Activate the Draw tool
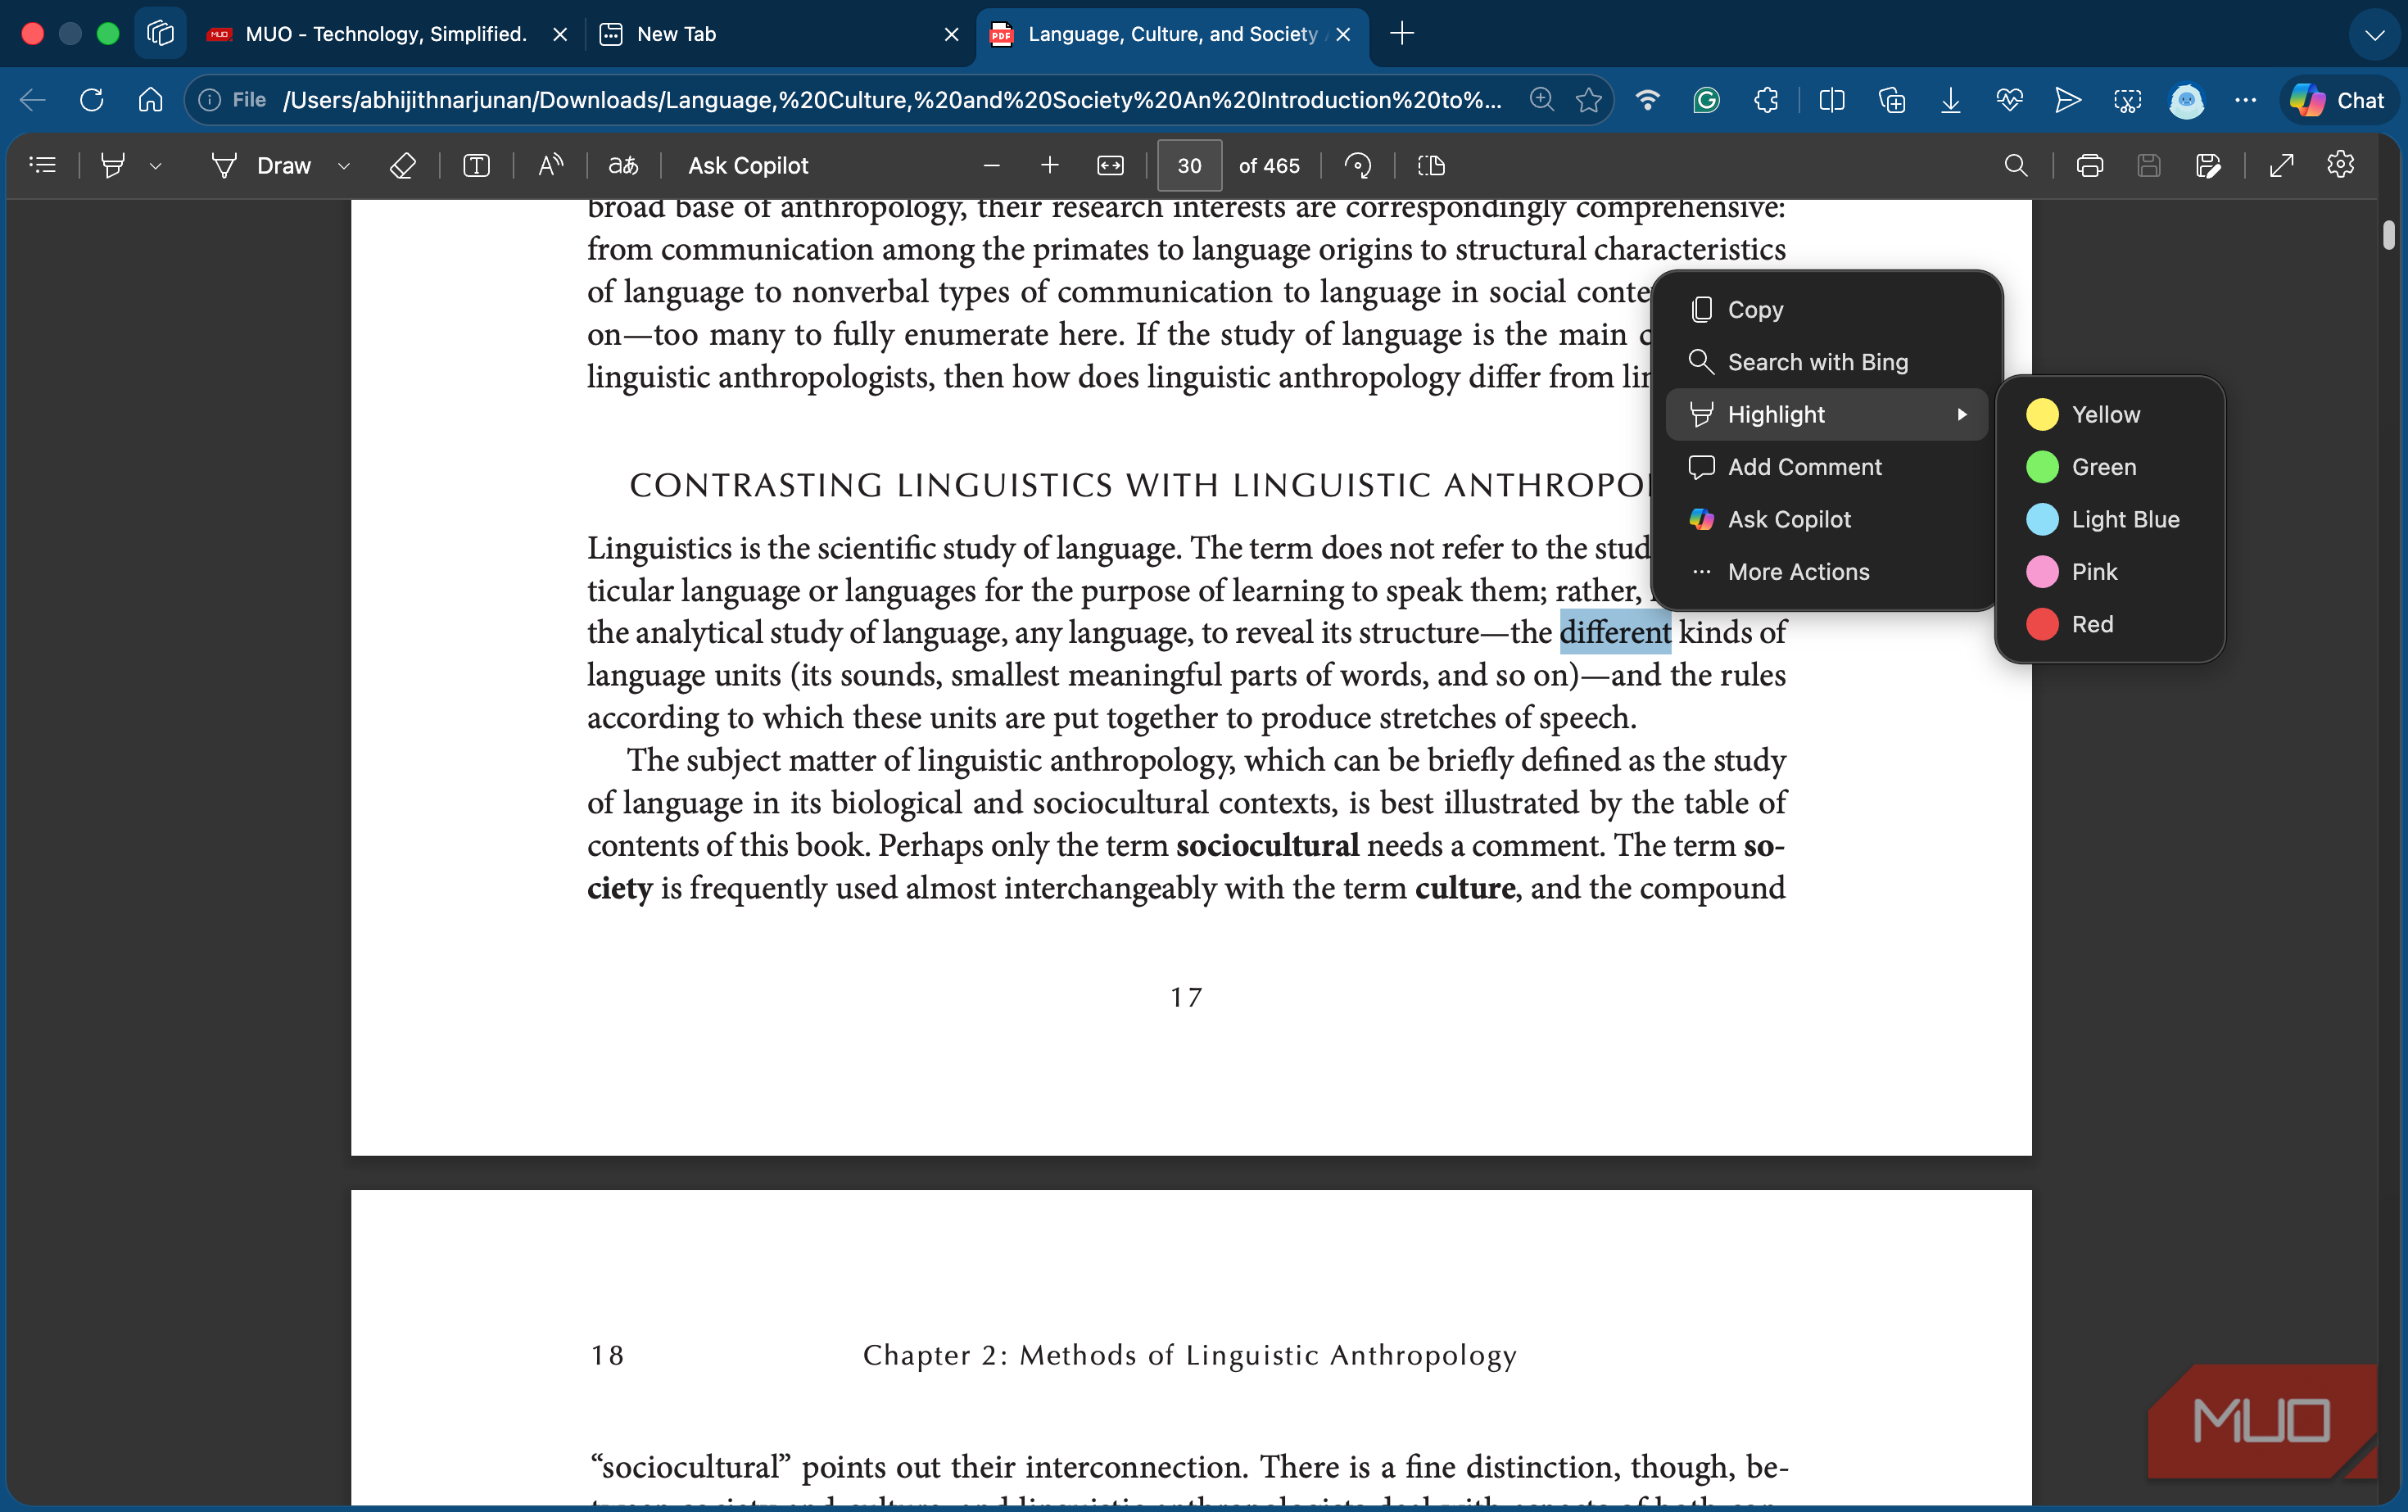 coord(262,165)
